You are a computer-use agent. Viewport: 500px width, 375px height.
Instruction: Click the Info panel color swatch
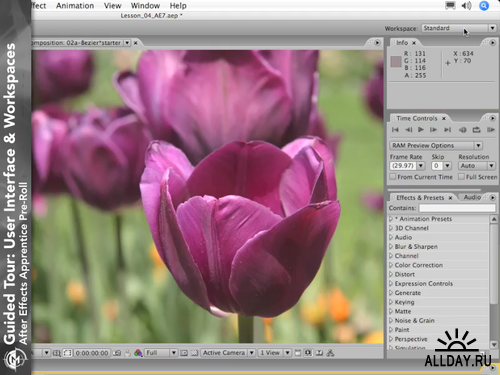[396, 62]
